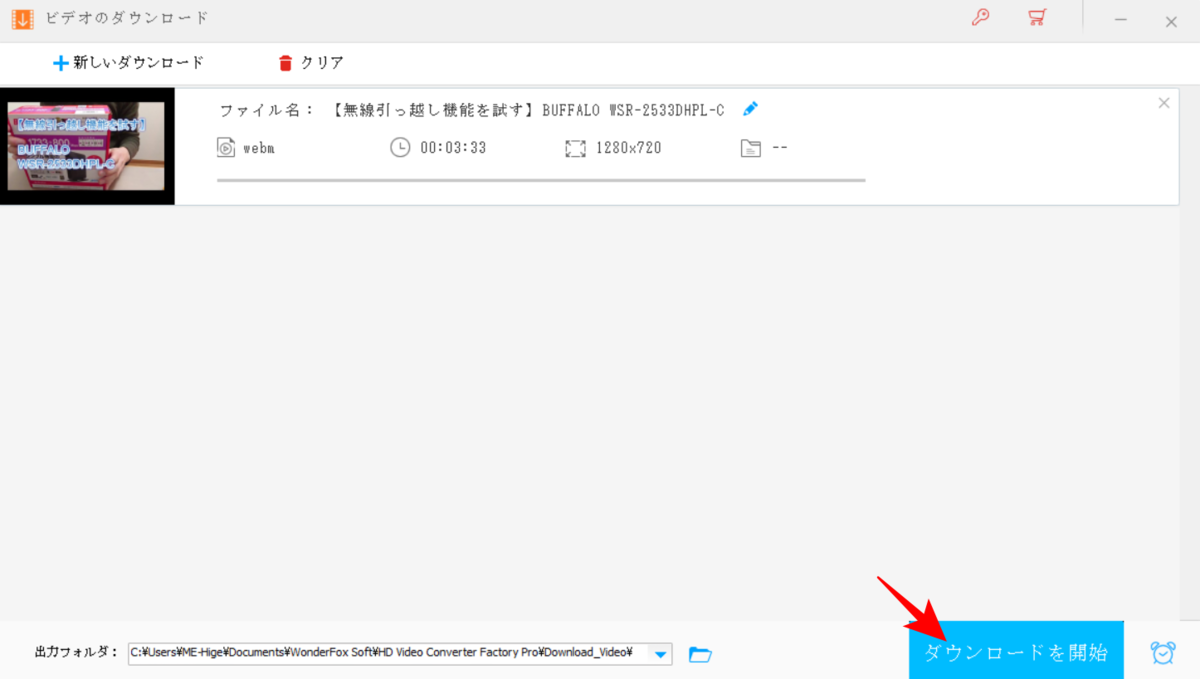Click the webm format icon

[x=226, y=148]
